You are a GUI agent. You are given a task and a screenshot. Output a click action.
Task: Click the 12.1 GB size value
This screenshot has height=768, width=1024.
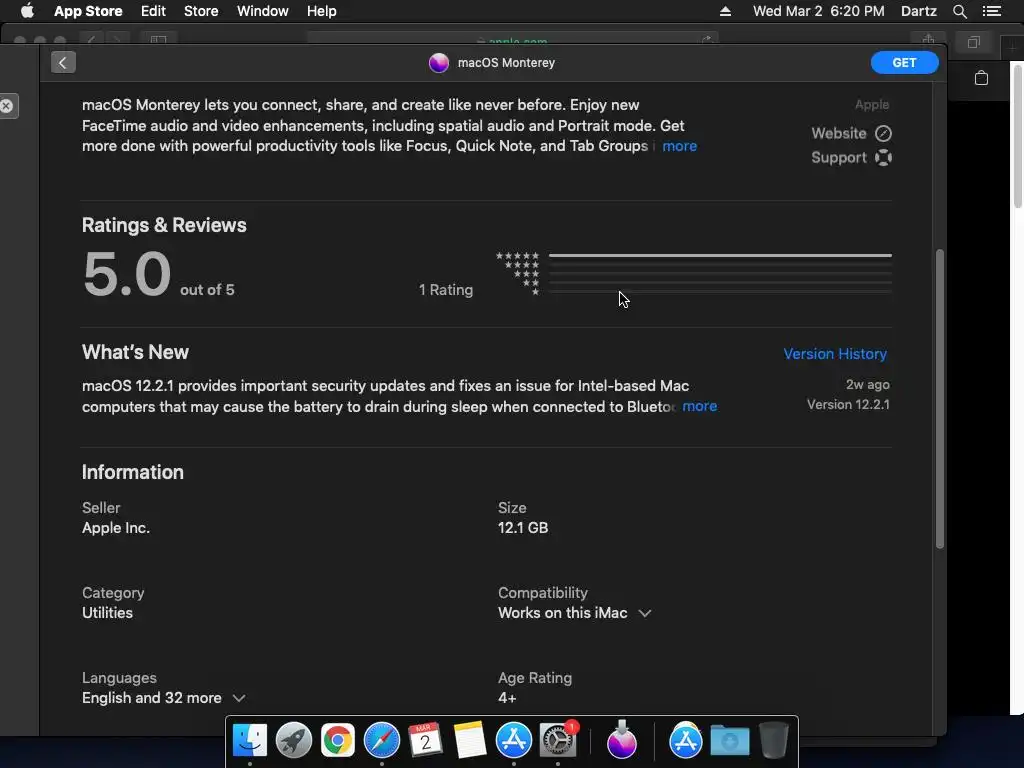coord(523,528)
